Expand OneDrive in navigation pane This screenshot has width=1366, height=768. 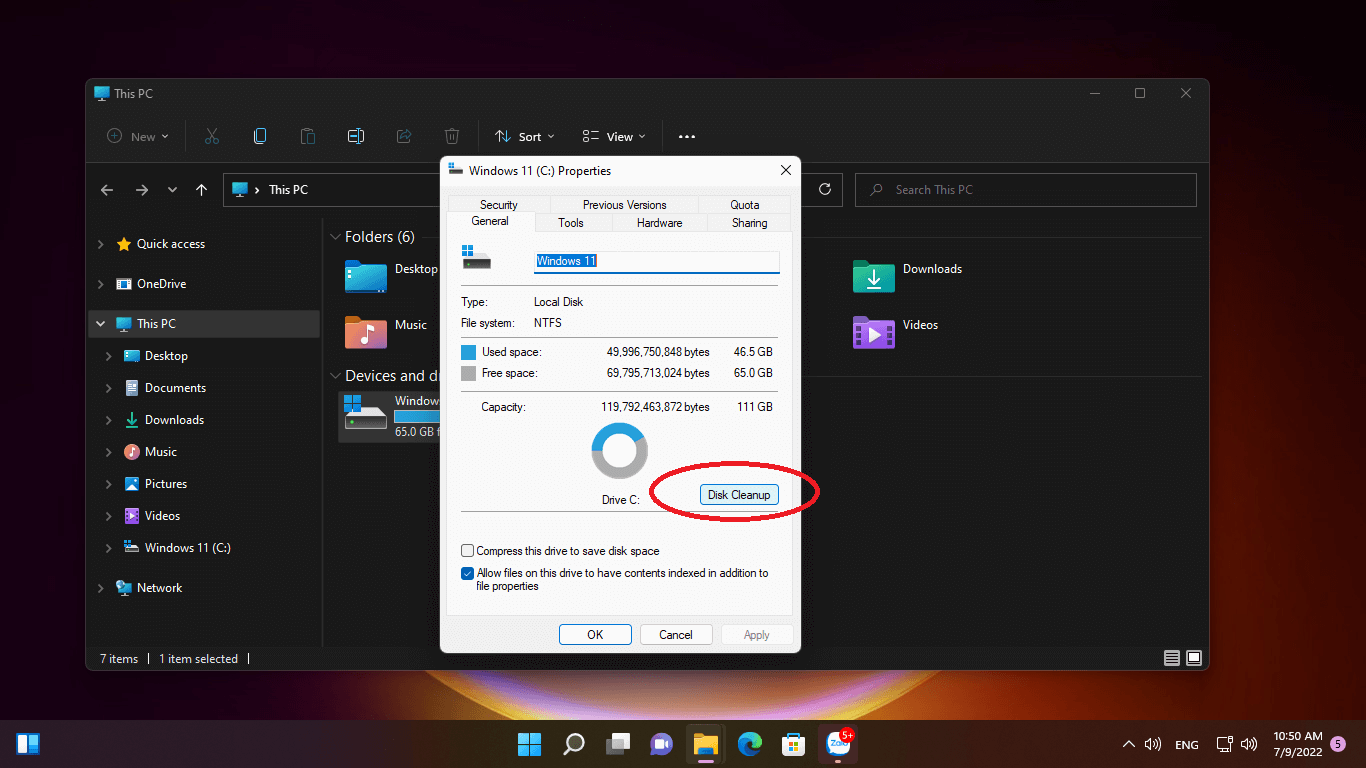(x=100, y=284)
